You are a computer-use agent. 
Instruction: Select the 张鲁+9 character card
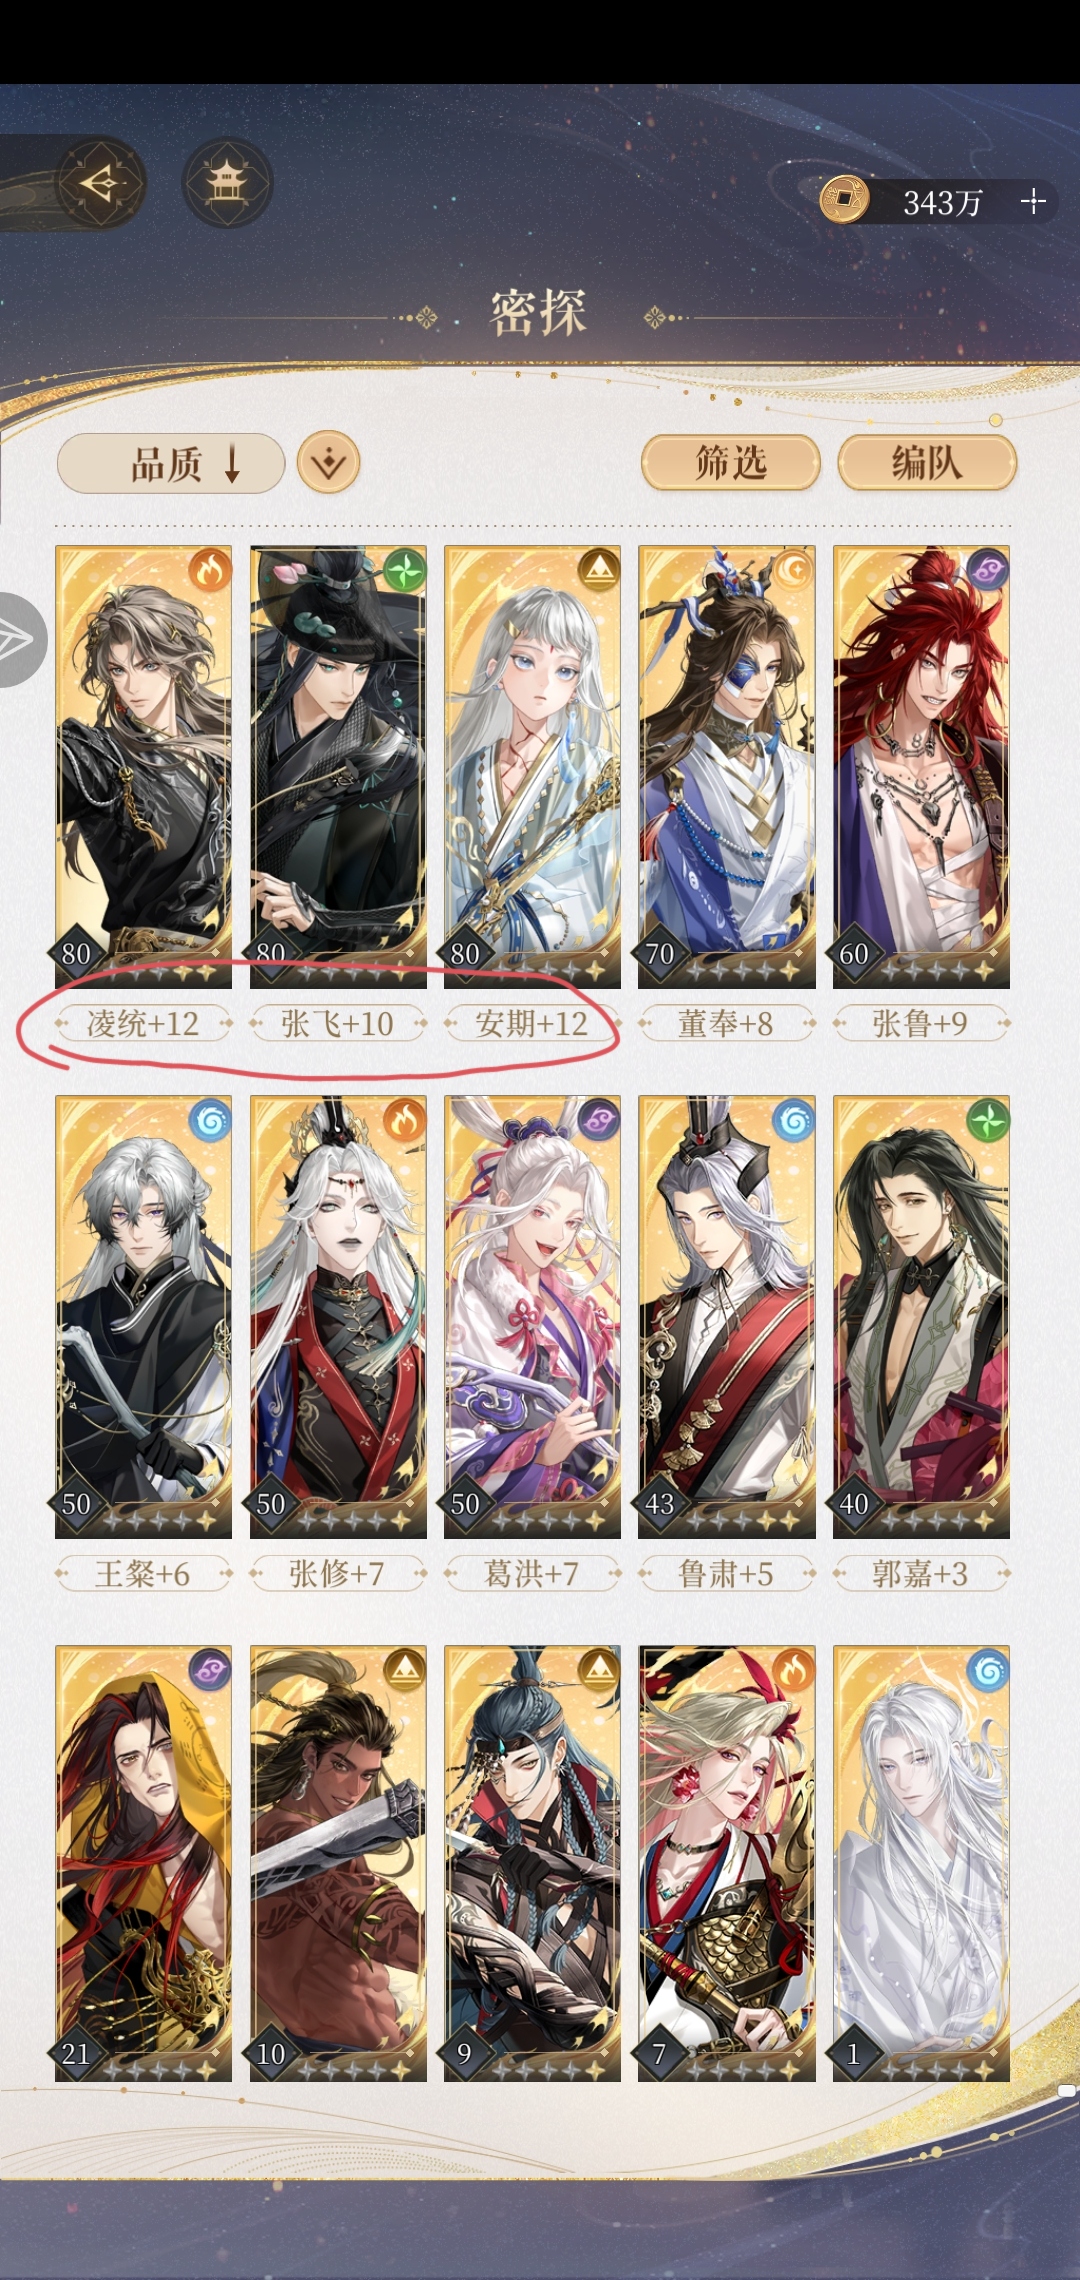pos(921,767)
